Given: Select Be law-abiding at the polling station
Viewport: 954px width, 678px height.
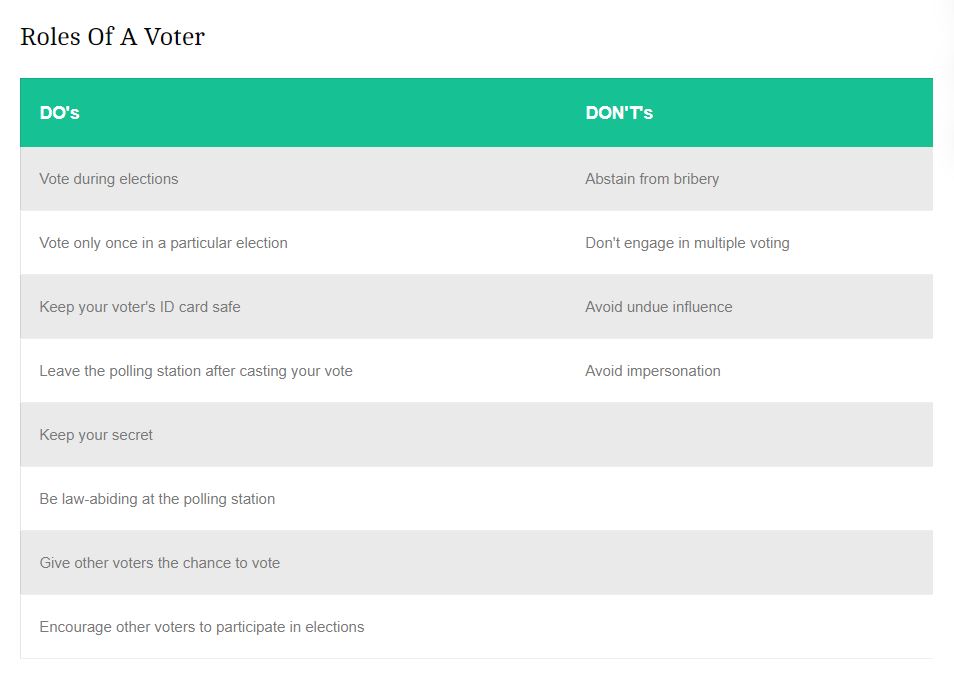Looking at the screenshot, I should tap(157, 499).
